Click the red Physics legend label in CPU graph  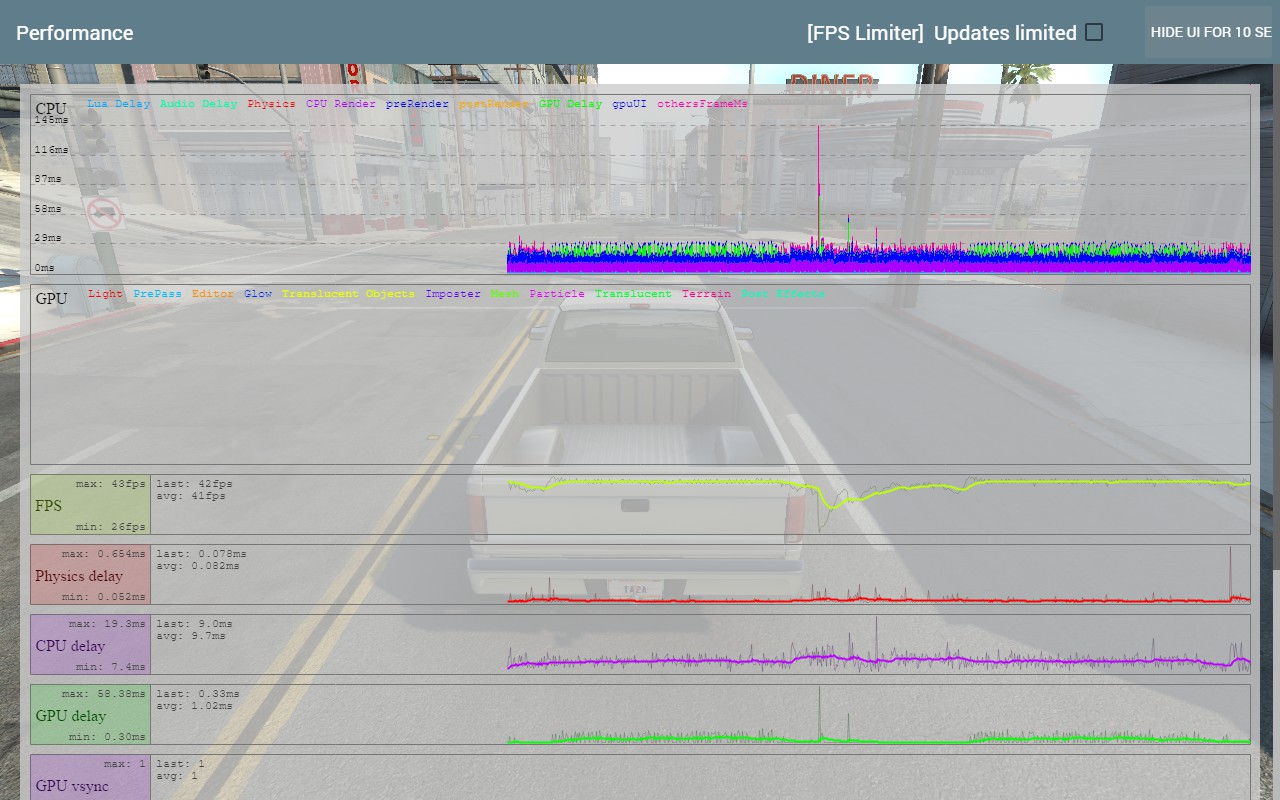271,104
